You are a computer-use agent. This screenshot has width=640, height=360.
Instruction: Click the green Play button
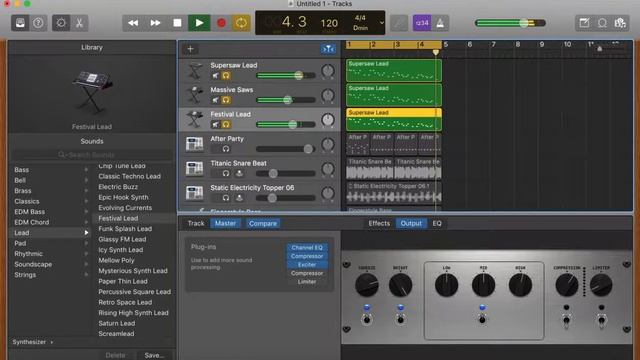(x=199, y=23)
